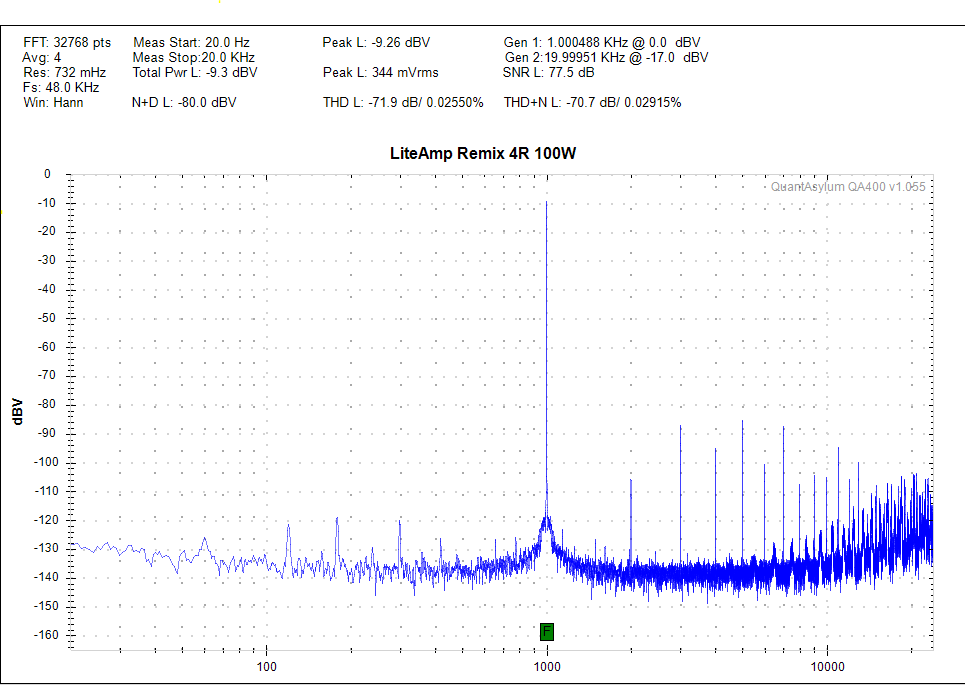
Task: Select "Gen 2:19.99951 KHz" line
Action: pos(606,58)
